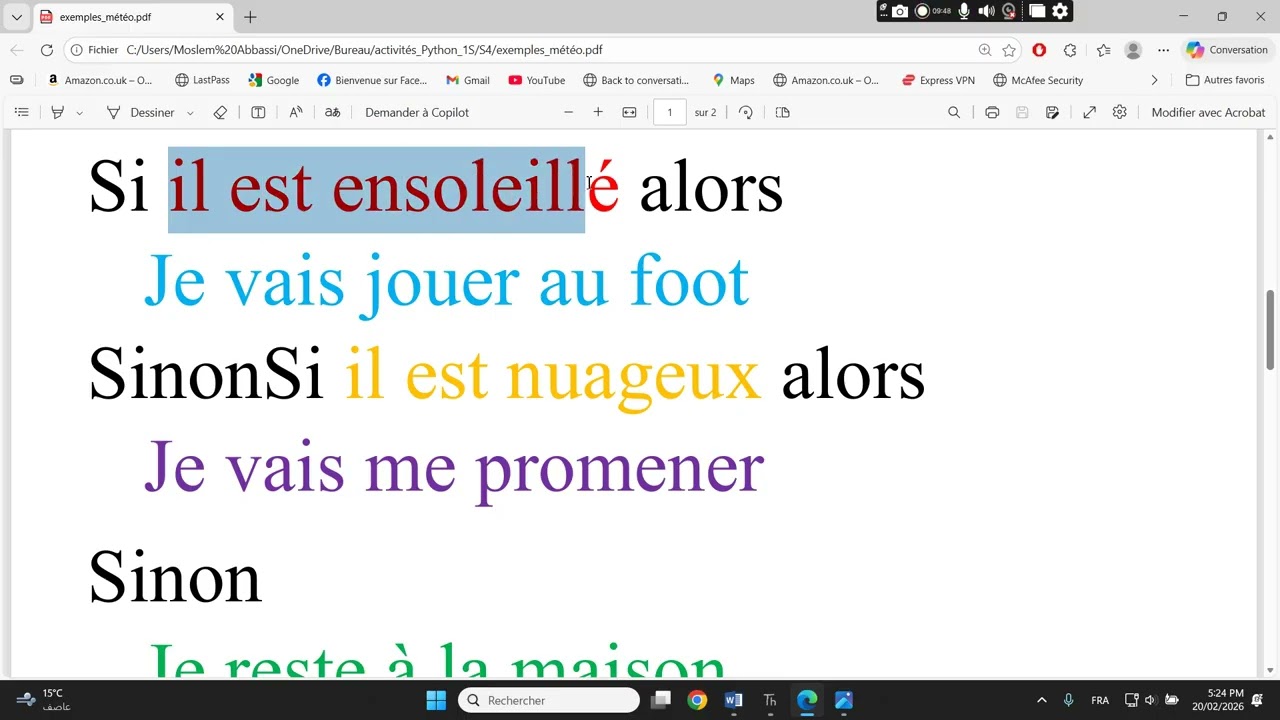Open Task View on the taskbar

660,700
